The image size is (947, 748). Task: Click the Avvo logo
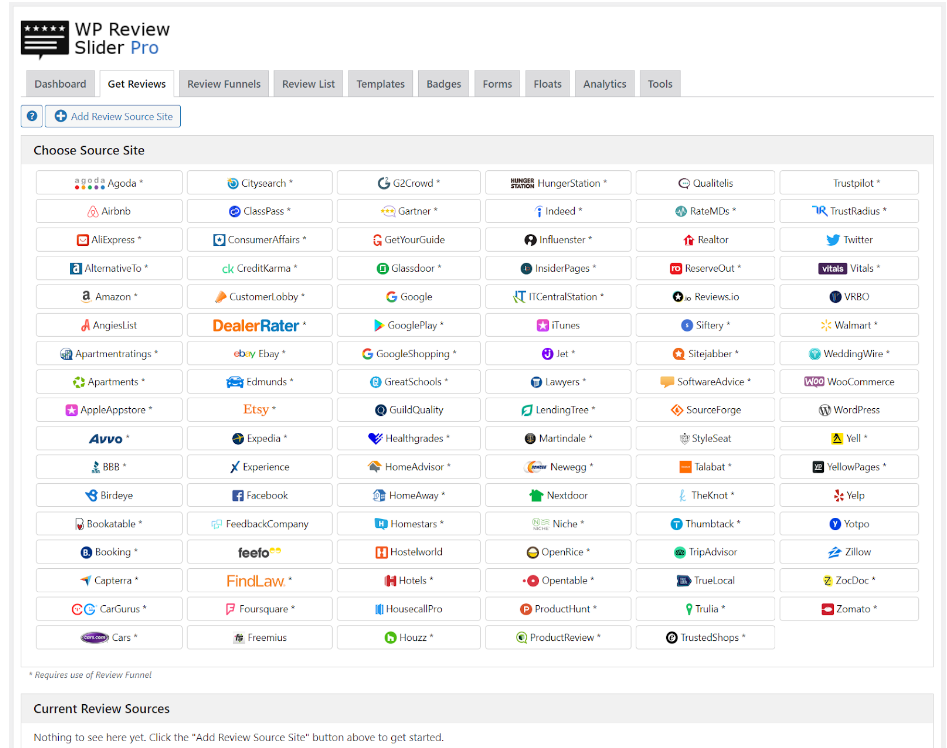click(106, 439)
